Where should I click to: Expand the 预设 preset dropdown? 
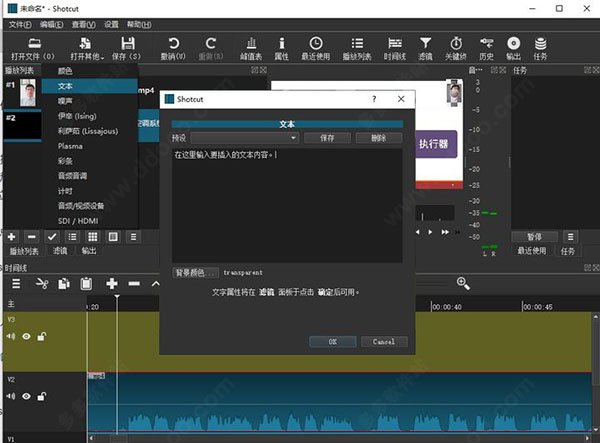(245, 138)
